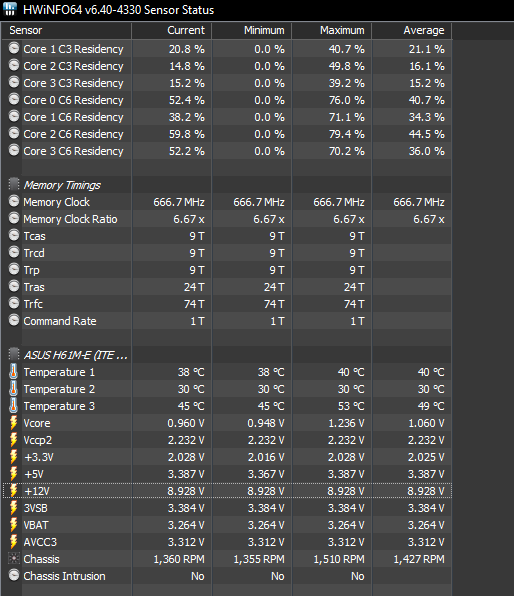
Task: Click the thermometer icon beside Temperature 3
Action: coord(13,406)
